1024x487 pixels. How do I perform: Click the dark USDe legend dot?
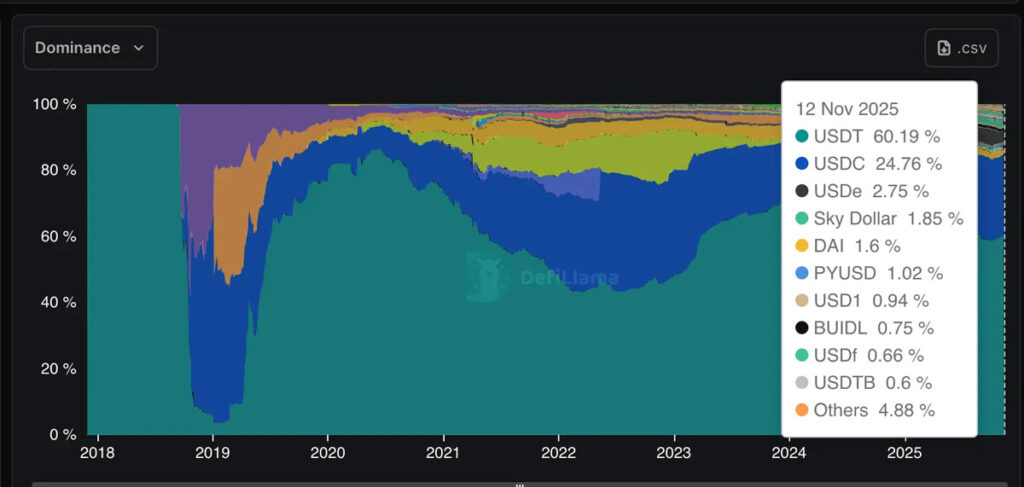pyautogui.click(x=802, y=191)
